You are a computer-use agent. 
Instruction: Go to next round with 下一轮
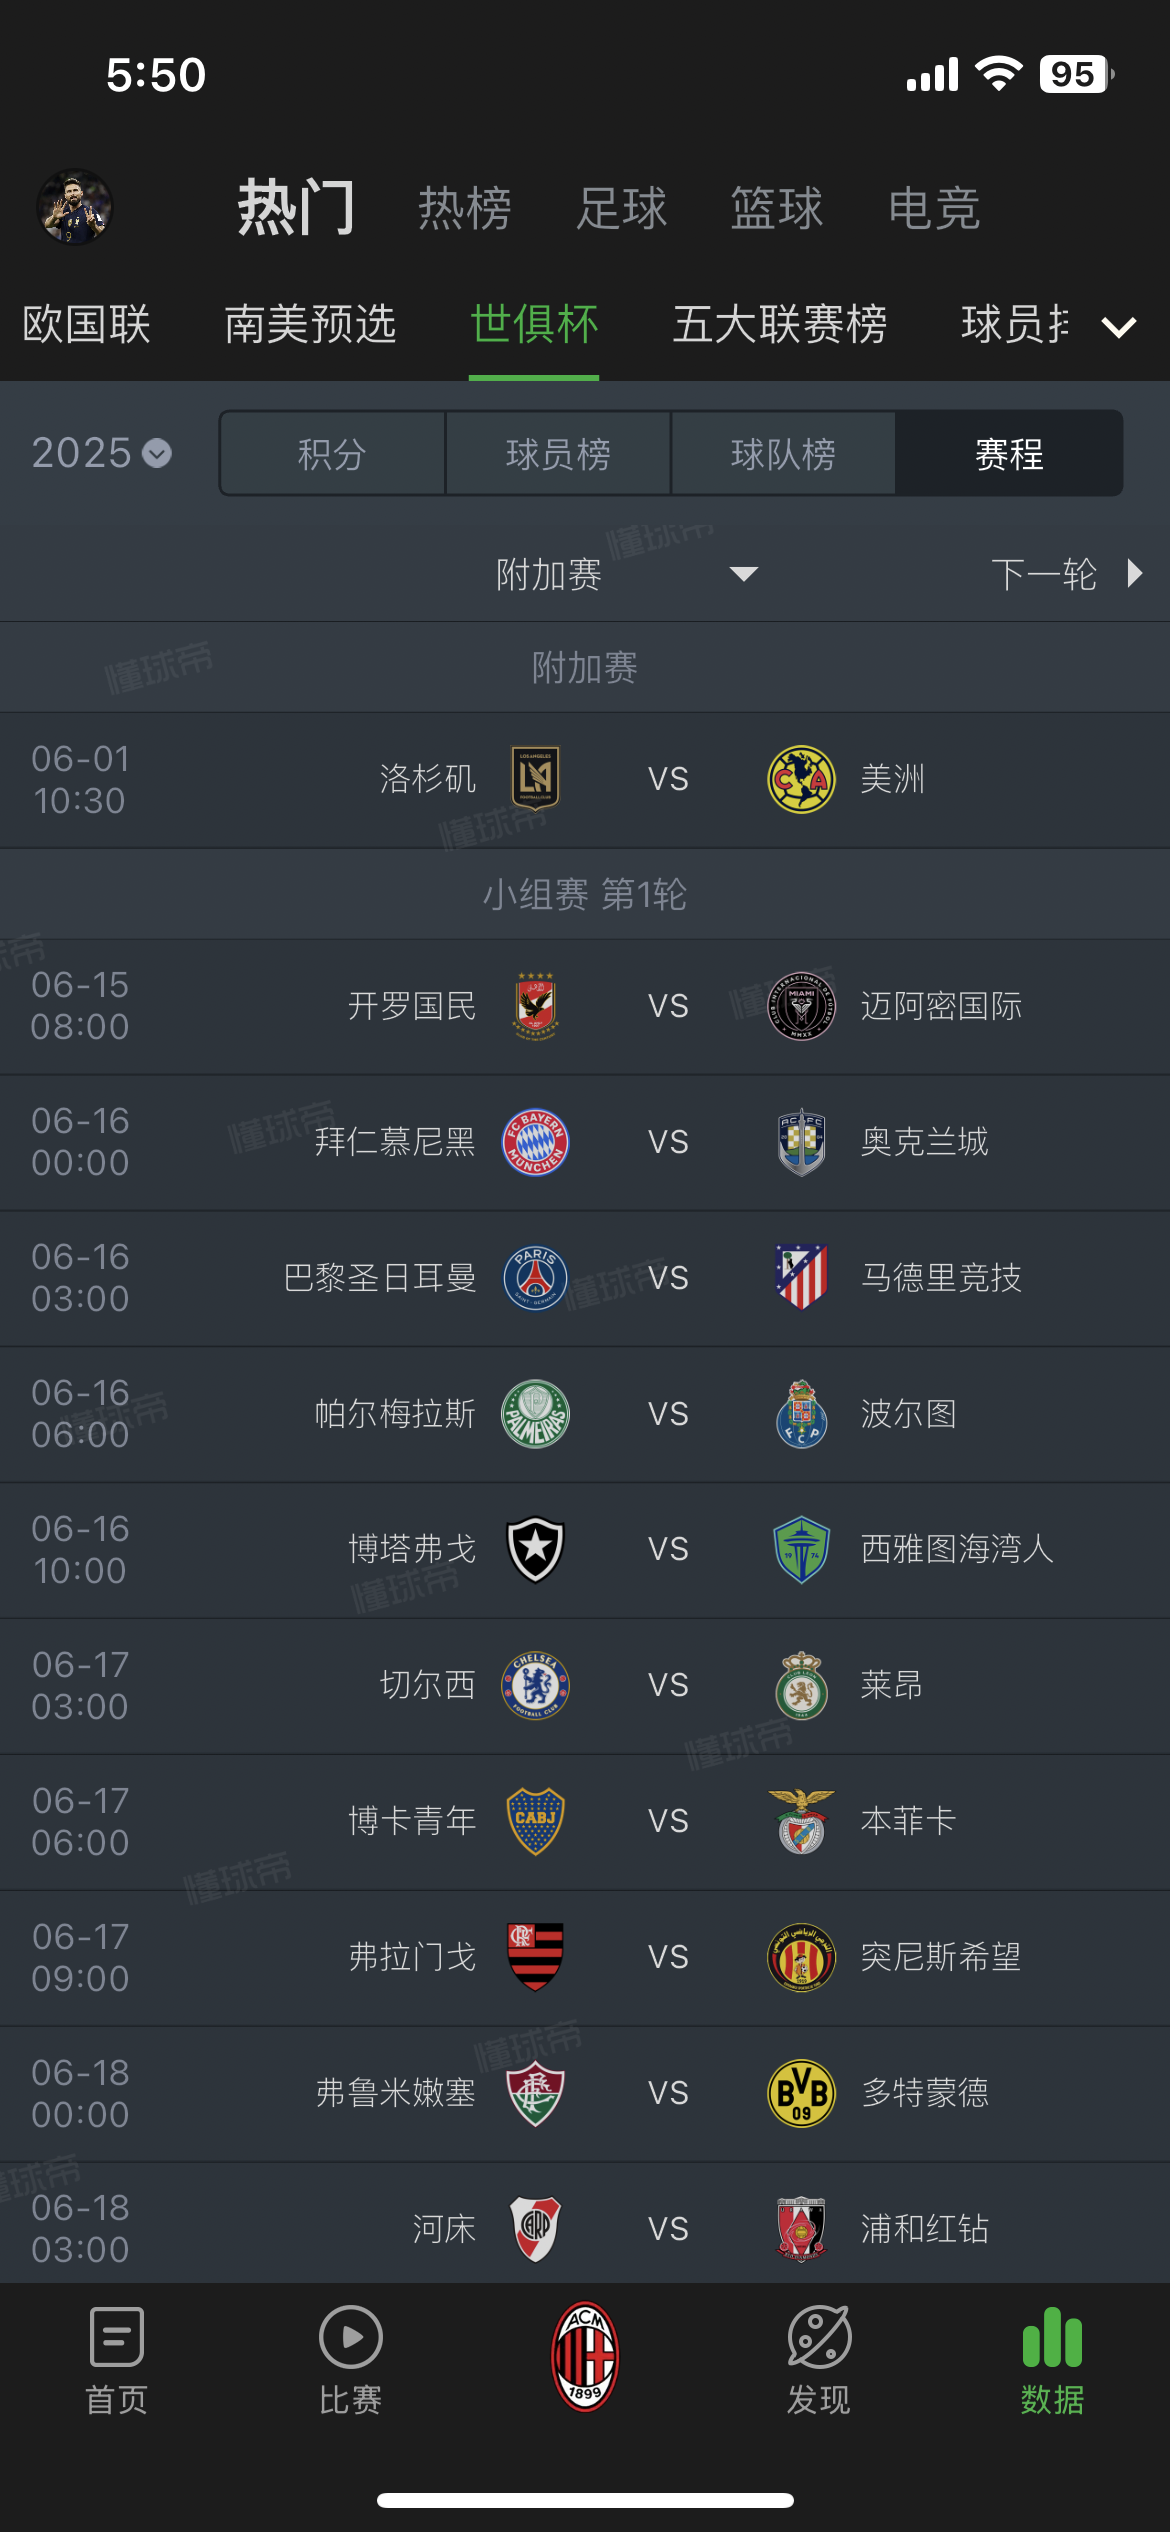1065,574
